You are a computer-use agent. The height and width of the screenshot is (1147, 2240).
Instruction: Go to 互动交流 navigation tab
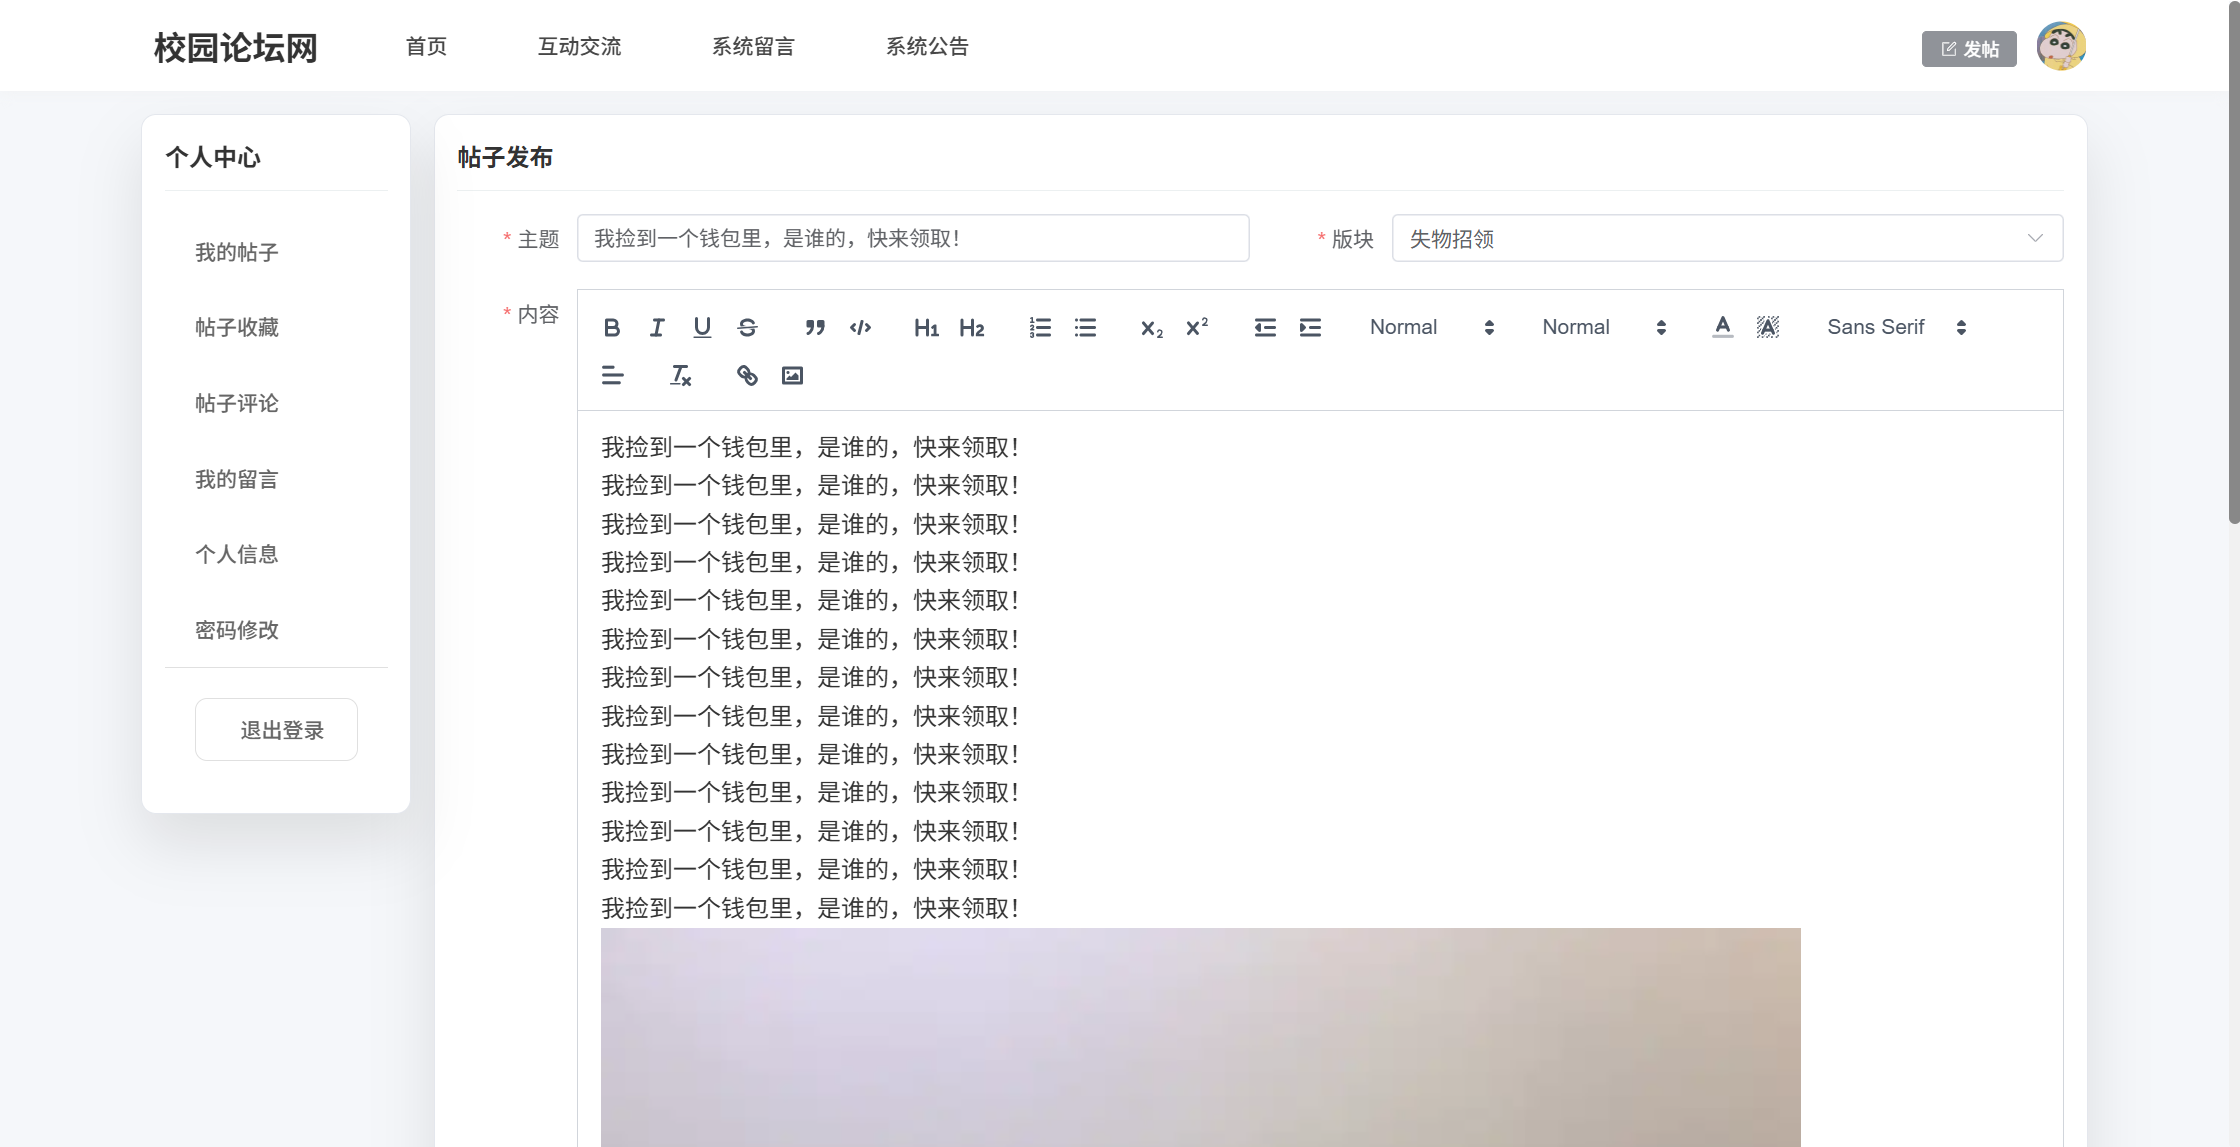tap(579, 46)
